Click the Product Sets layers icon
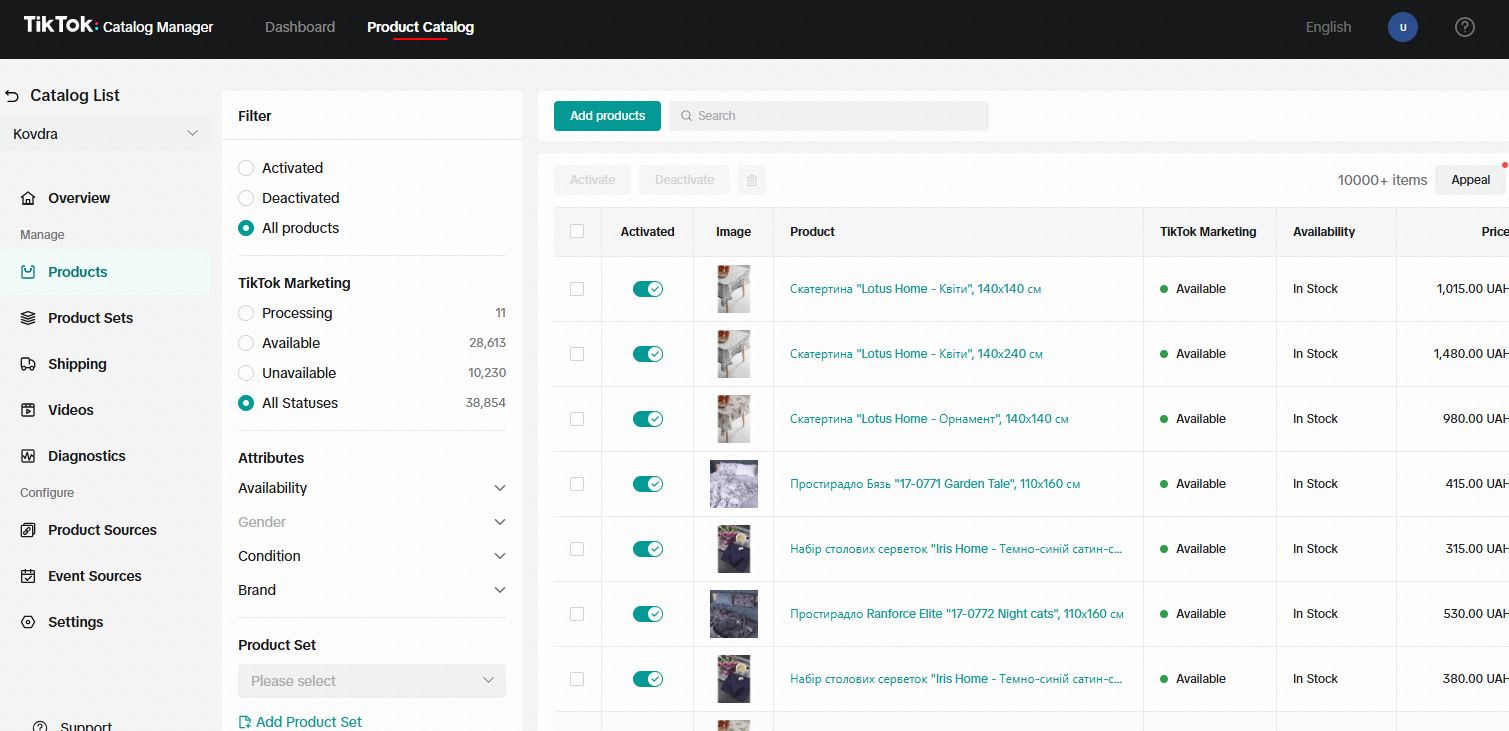The width and height of the screenshot is (1509, 731). pyautogui.click(x=28, y=318)
